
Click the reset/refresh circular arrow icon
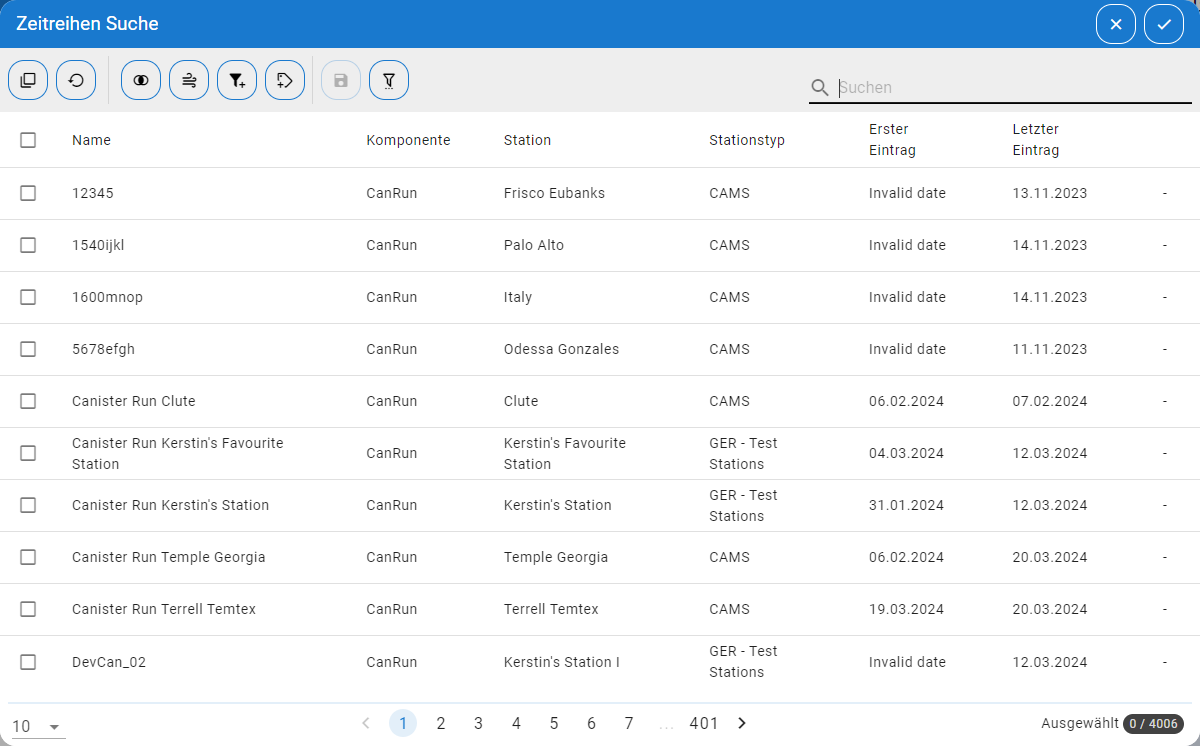pyautogui.click(x=76, y=80)
